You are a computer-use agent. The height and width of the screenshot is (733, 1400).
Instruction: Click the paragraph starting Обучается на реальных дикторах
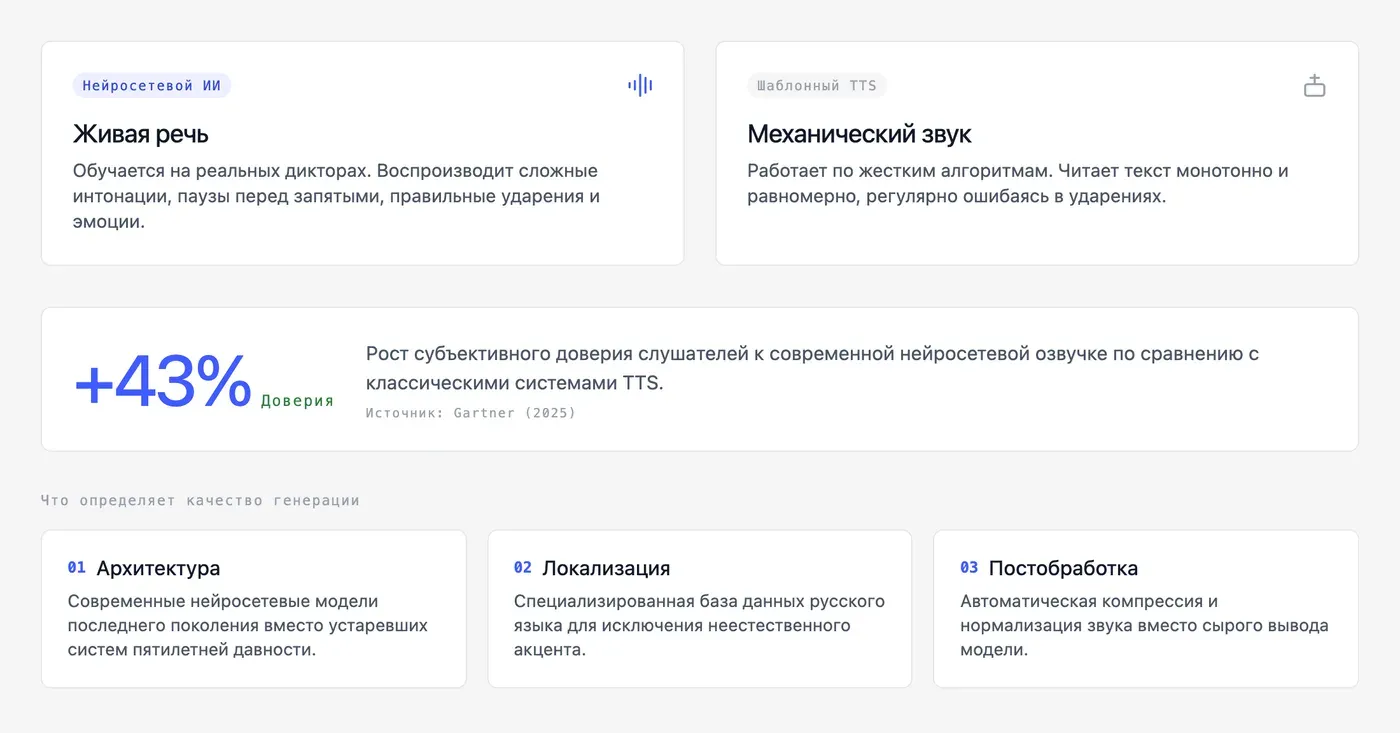337,196
